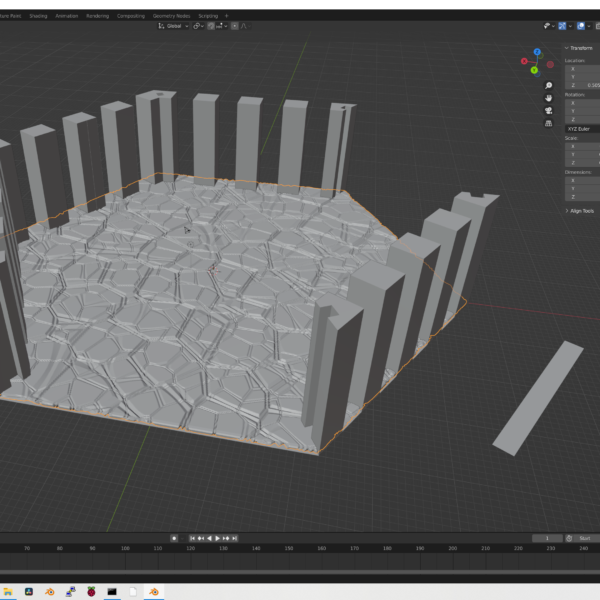Click the zoom view magnifier icon
The height and width of the screenshot is (600, 600).
[548, 85]
